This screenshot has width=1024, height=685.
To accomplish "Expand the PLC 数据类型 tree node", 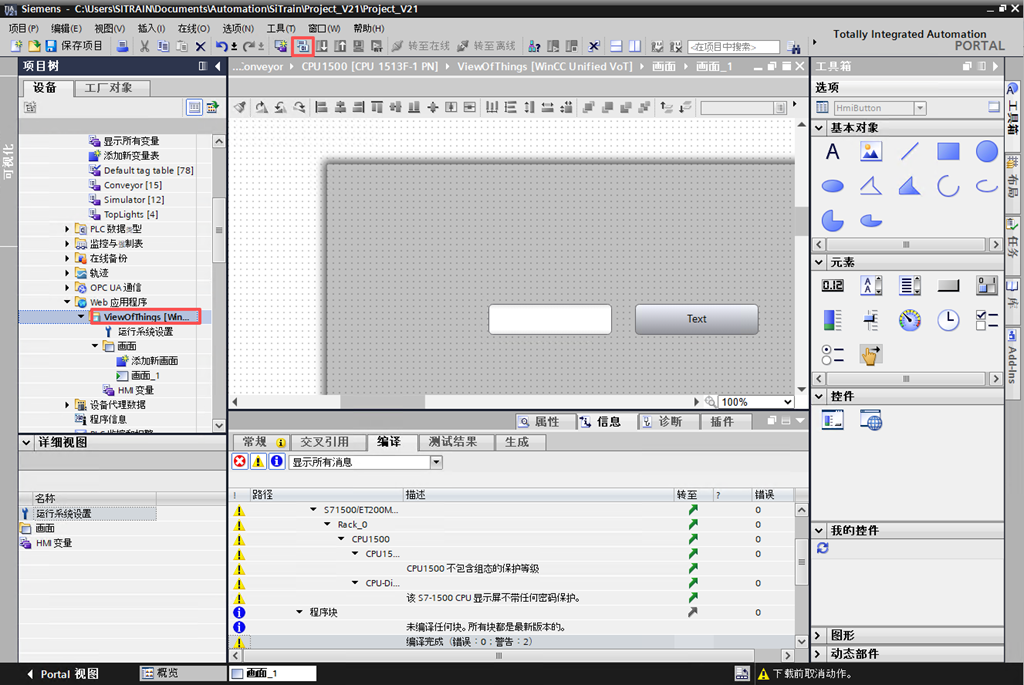I will pos(68,229).
